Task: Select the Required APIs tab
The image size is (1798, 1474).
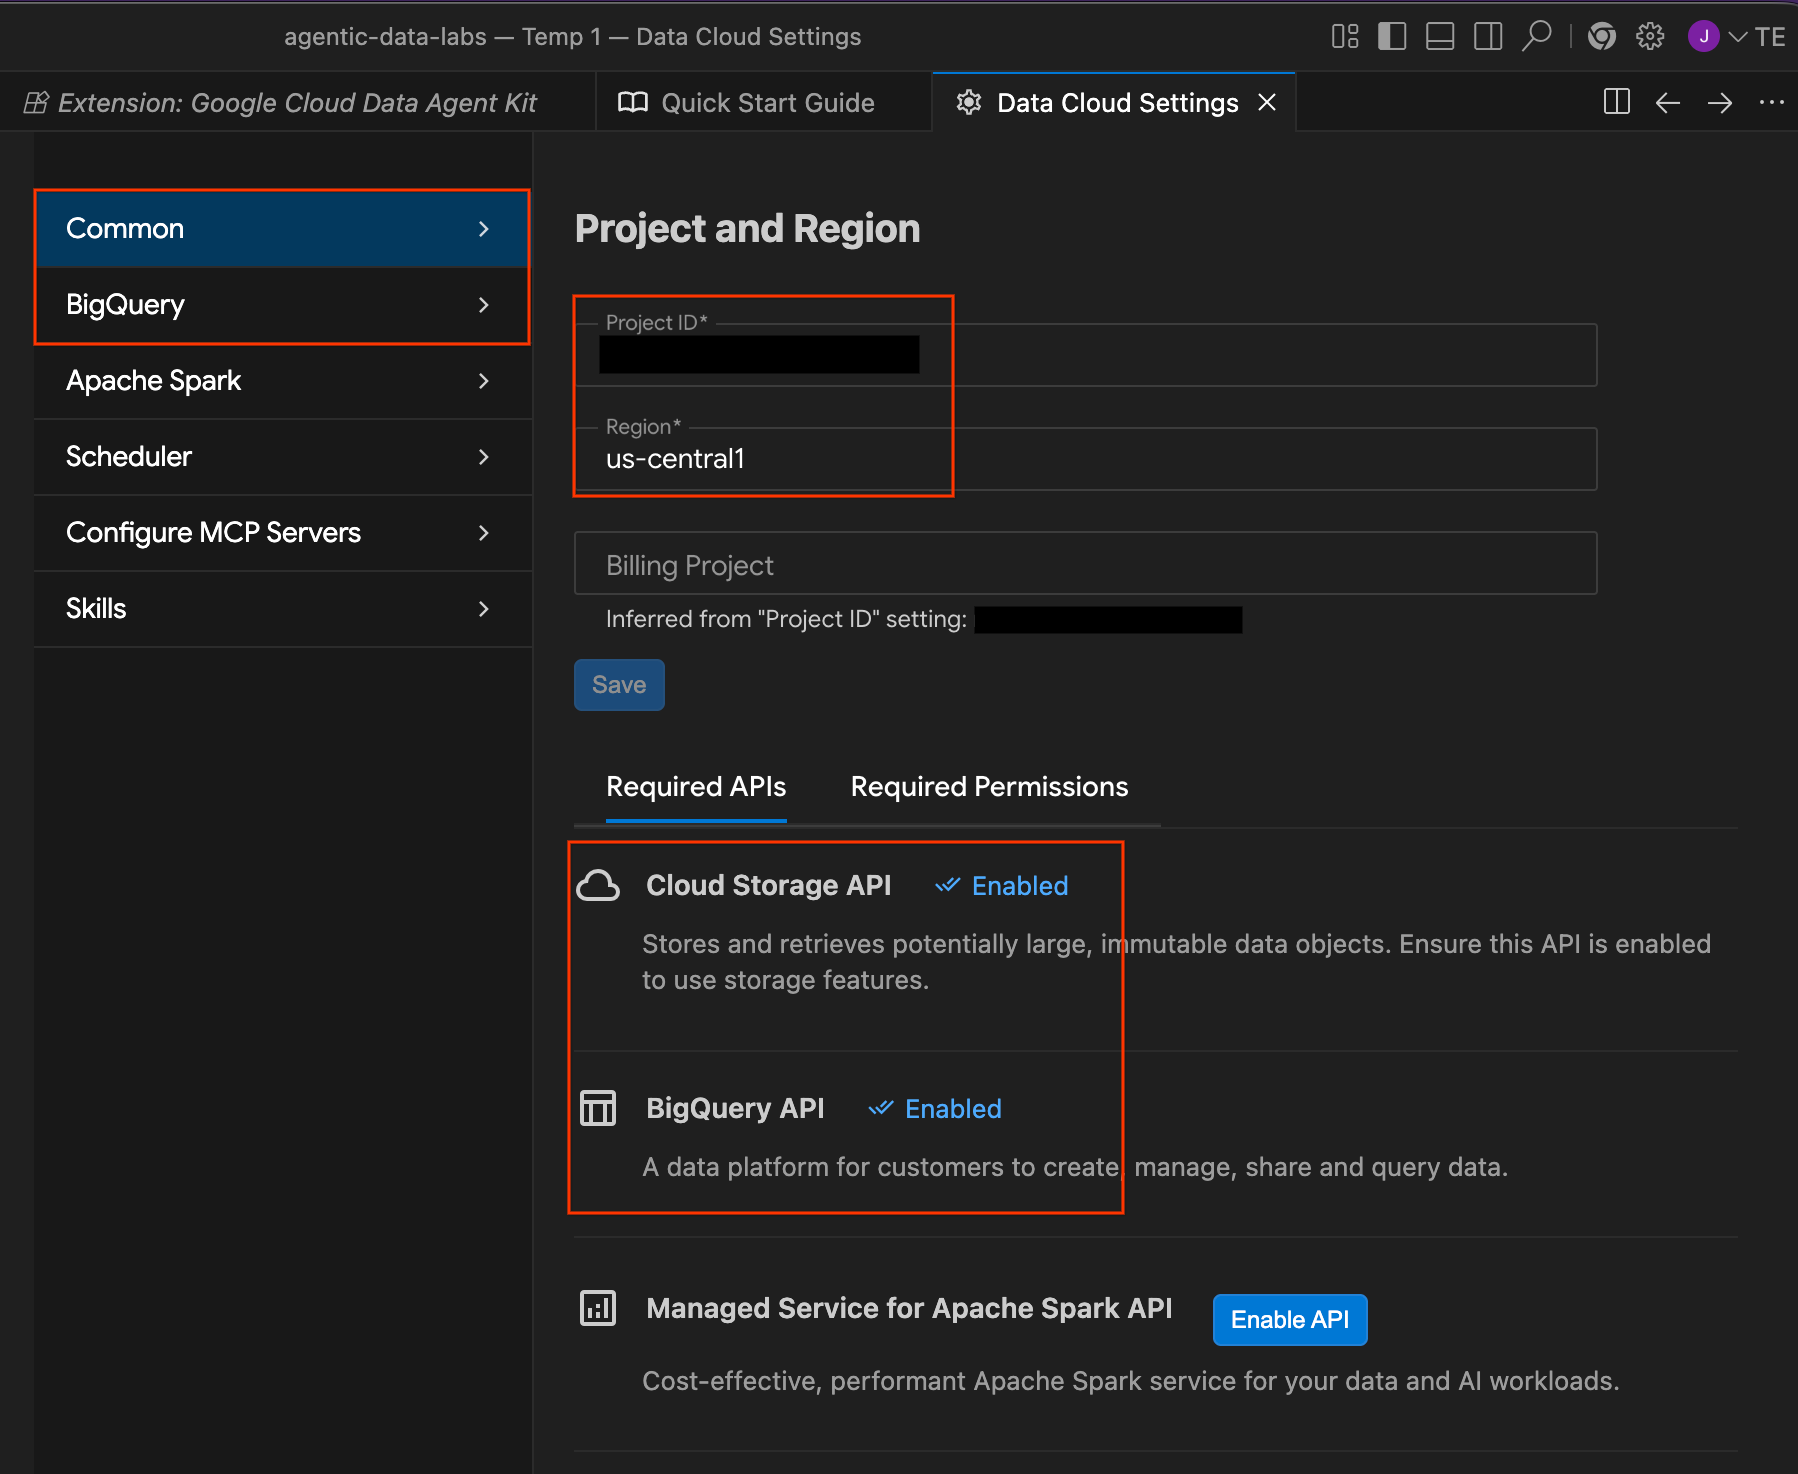Action: [x=696, y=787]
